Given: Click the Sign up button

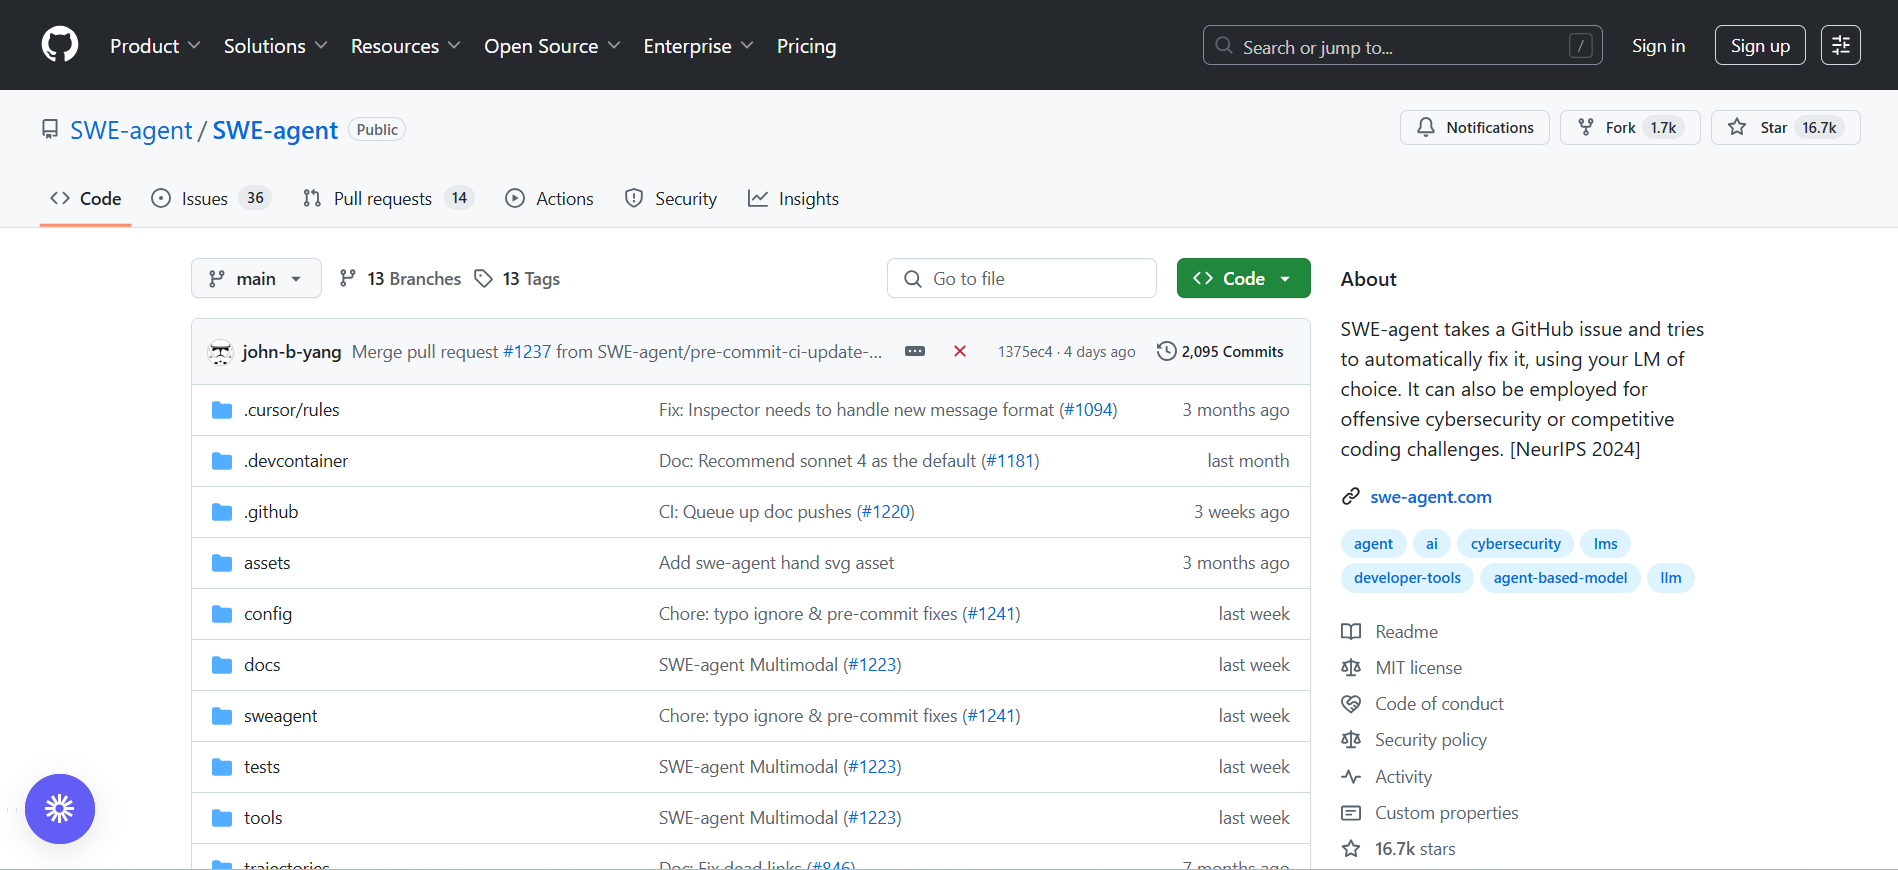Looking at the screenshot, I should coord(1760,45).
